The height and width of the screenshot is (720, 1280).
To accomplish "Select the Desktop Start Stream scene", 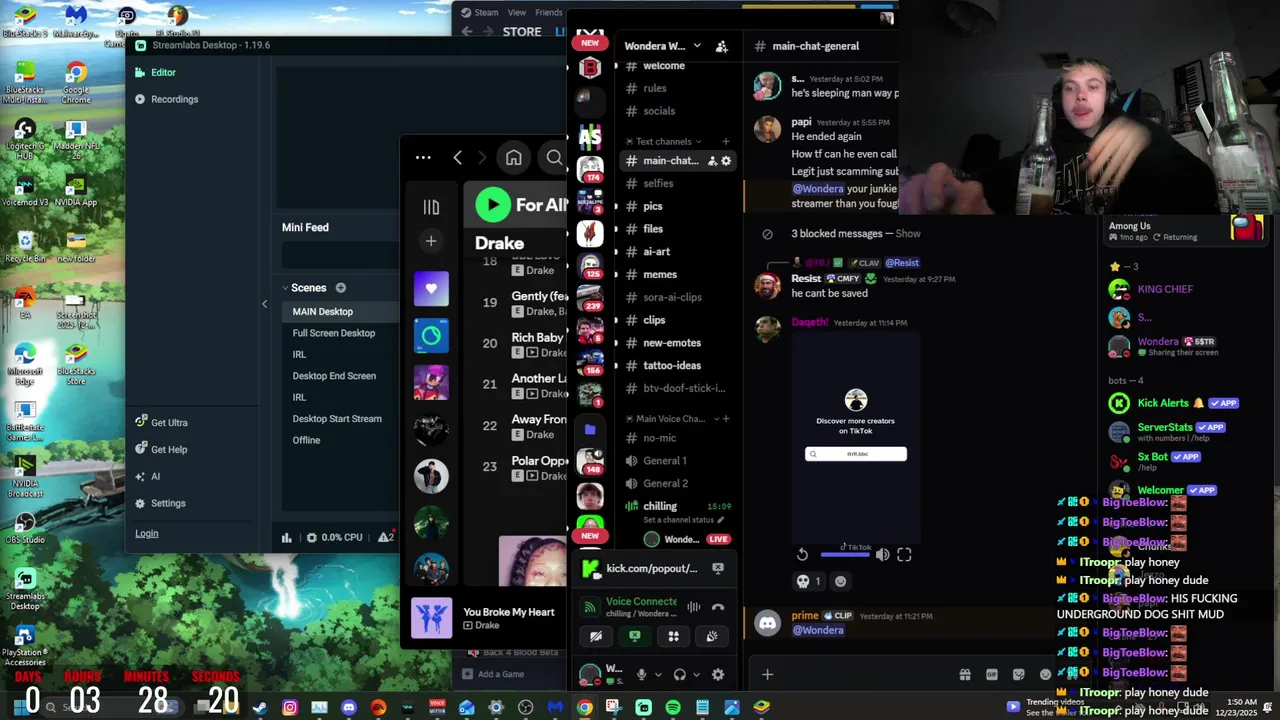I will (x=337, y=419).
